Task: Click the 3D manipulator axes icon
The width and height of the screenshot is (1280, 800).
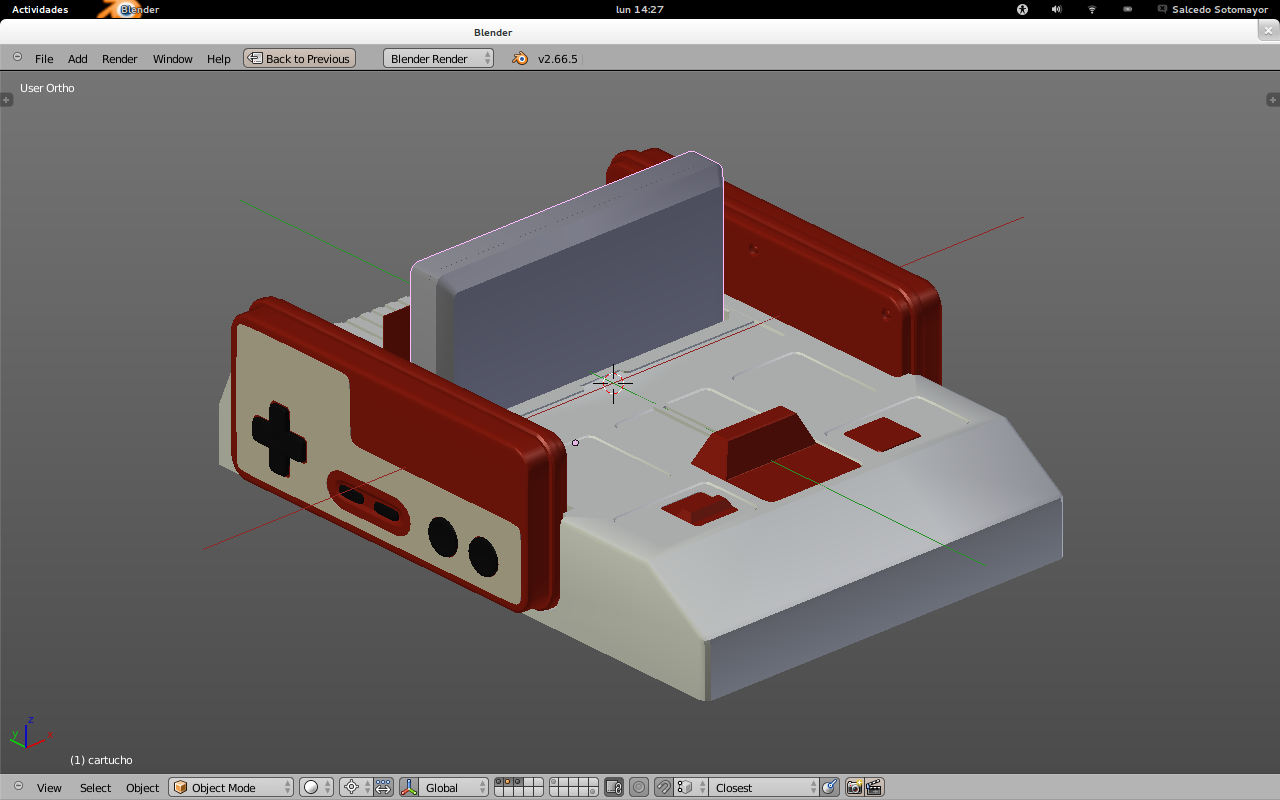Action: click(x=409, y=788)
